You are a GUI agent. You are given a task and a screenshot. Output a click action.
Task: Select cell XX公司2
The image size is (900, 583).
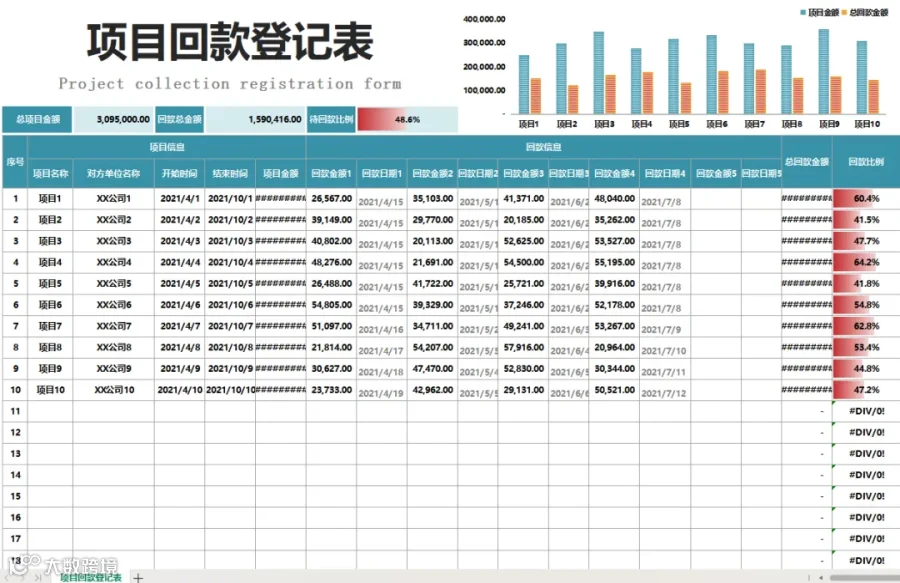click(x=114, y=220)
